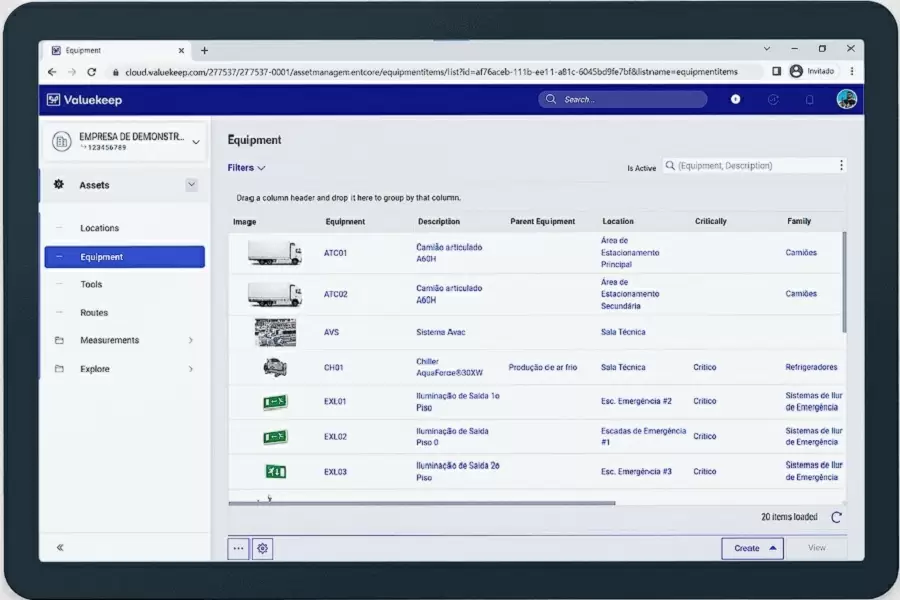Select Tools in the sidebar

click(91, 285)
